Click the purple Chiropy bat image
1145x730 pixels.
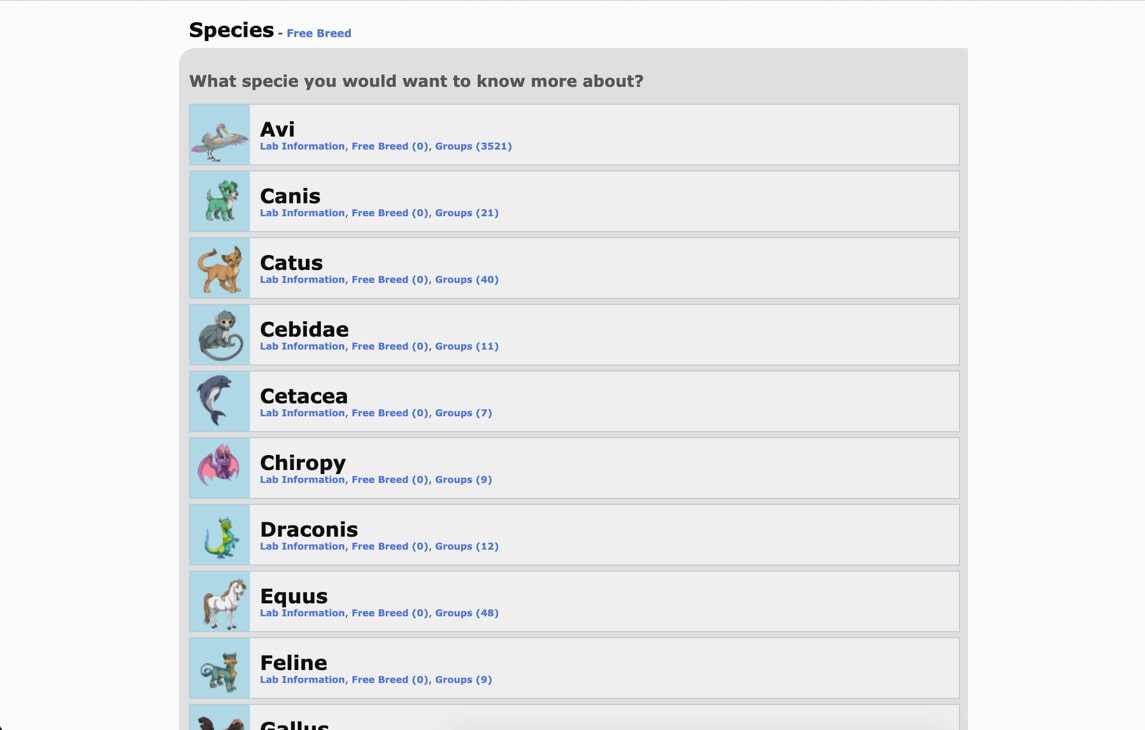pos(219,468)
